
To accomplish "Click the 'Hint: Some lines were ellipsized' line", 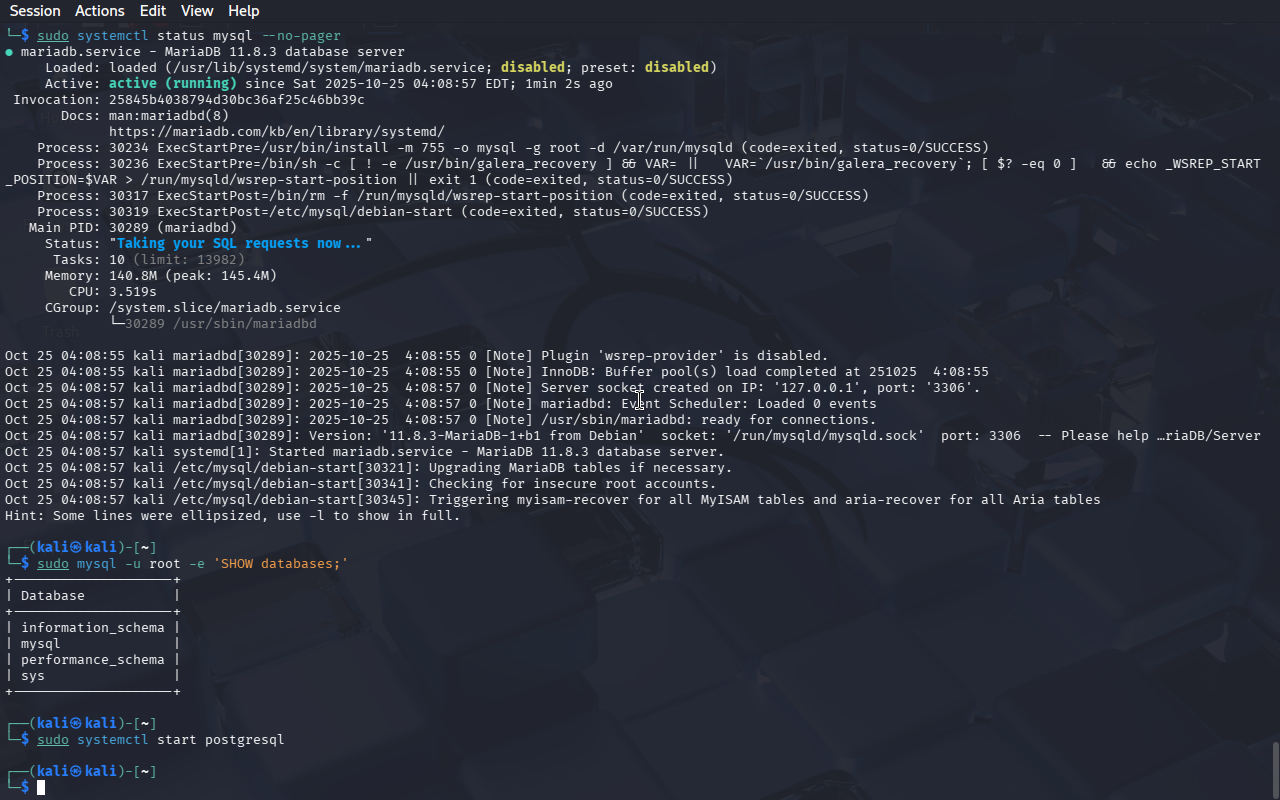I will 232,516.
